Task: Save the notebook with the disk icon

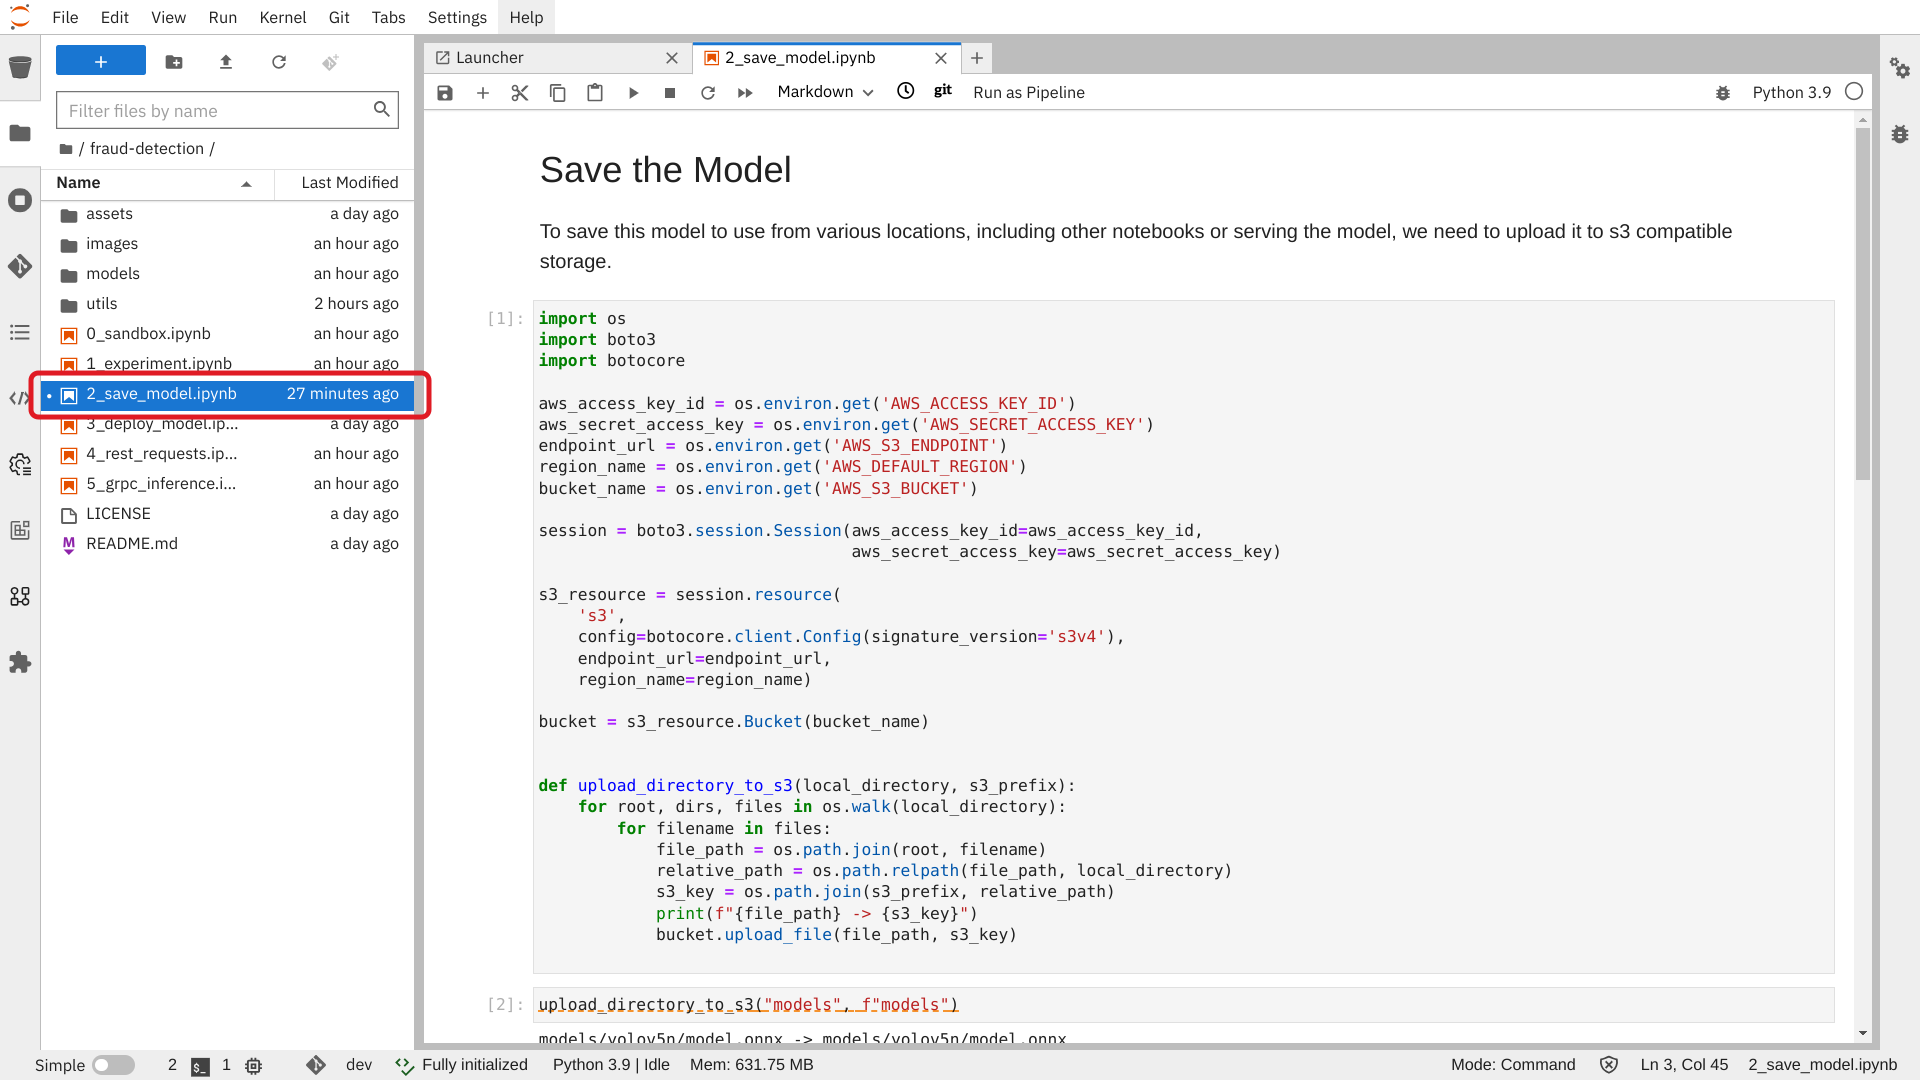Action: point(445,92)
